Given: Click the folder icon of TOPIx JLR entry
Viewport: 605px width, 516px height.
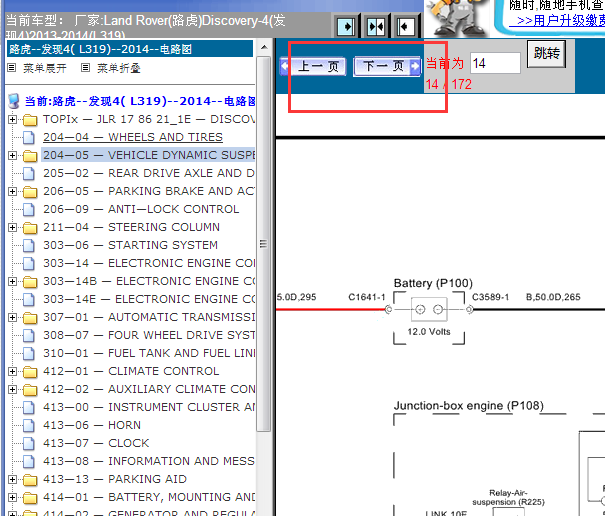Looking at the screenshot, I should pos(30,120).
